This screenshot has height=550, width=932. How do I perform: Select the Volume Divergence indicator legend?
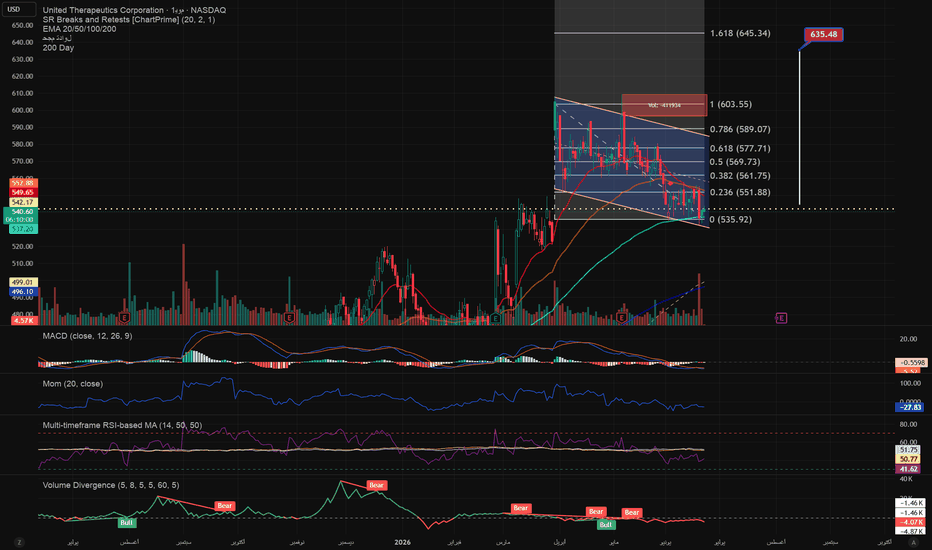[111, 485]
